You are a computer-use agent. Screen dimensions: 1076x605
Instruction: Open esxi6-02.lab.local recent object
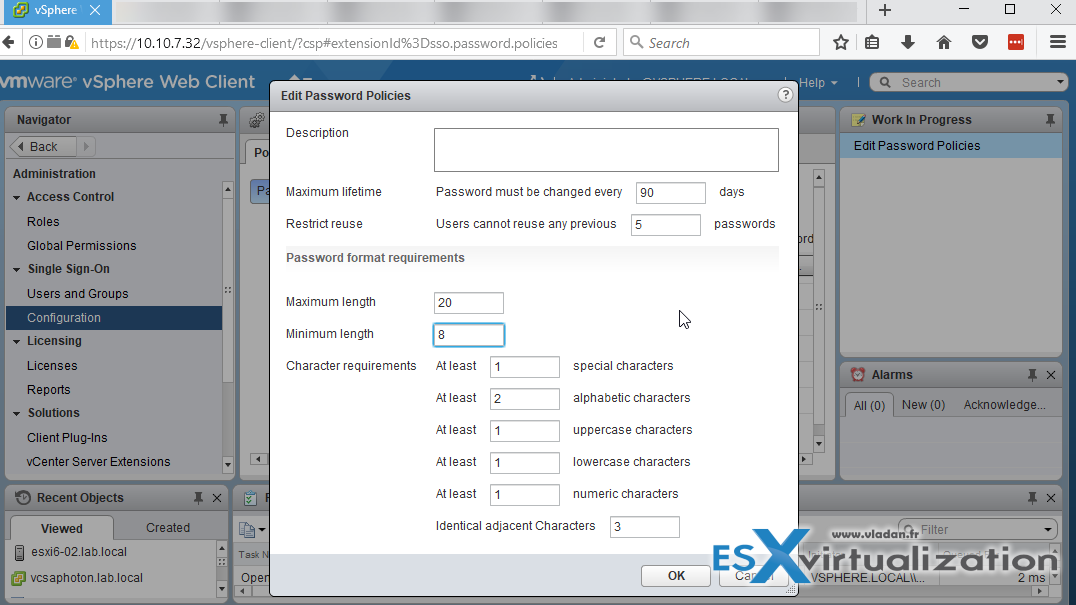coord(79,551)
